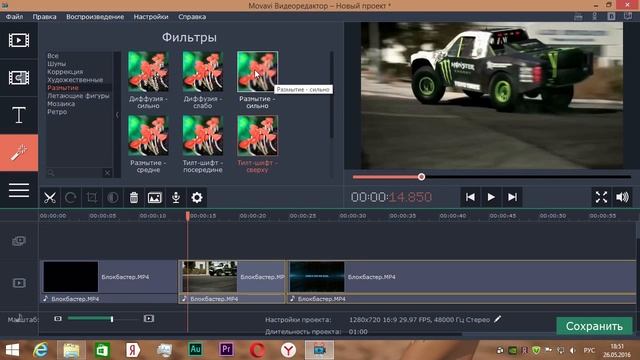
Task: Select the Filters magic wand tab
Action: click(19, 153)
